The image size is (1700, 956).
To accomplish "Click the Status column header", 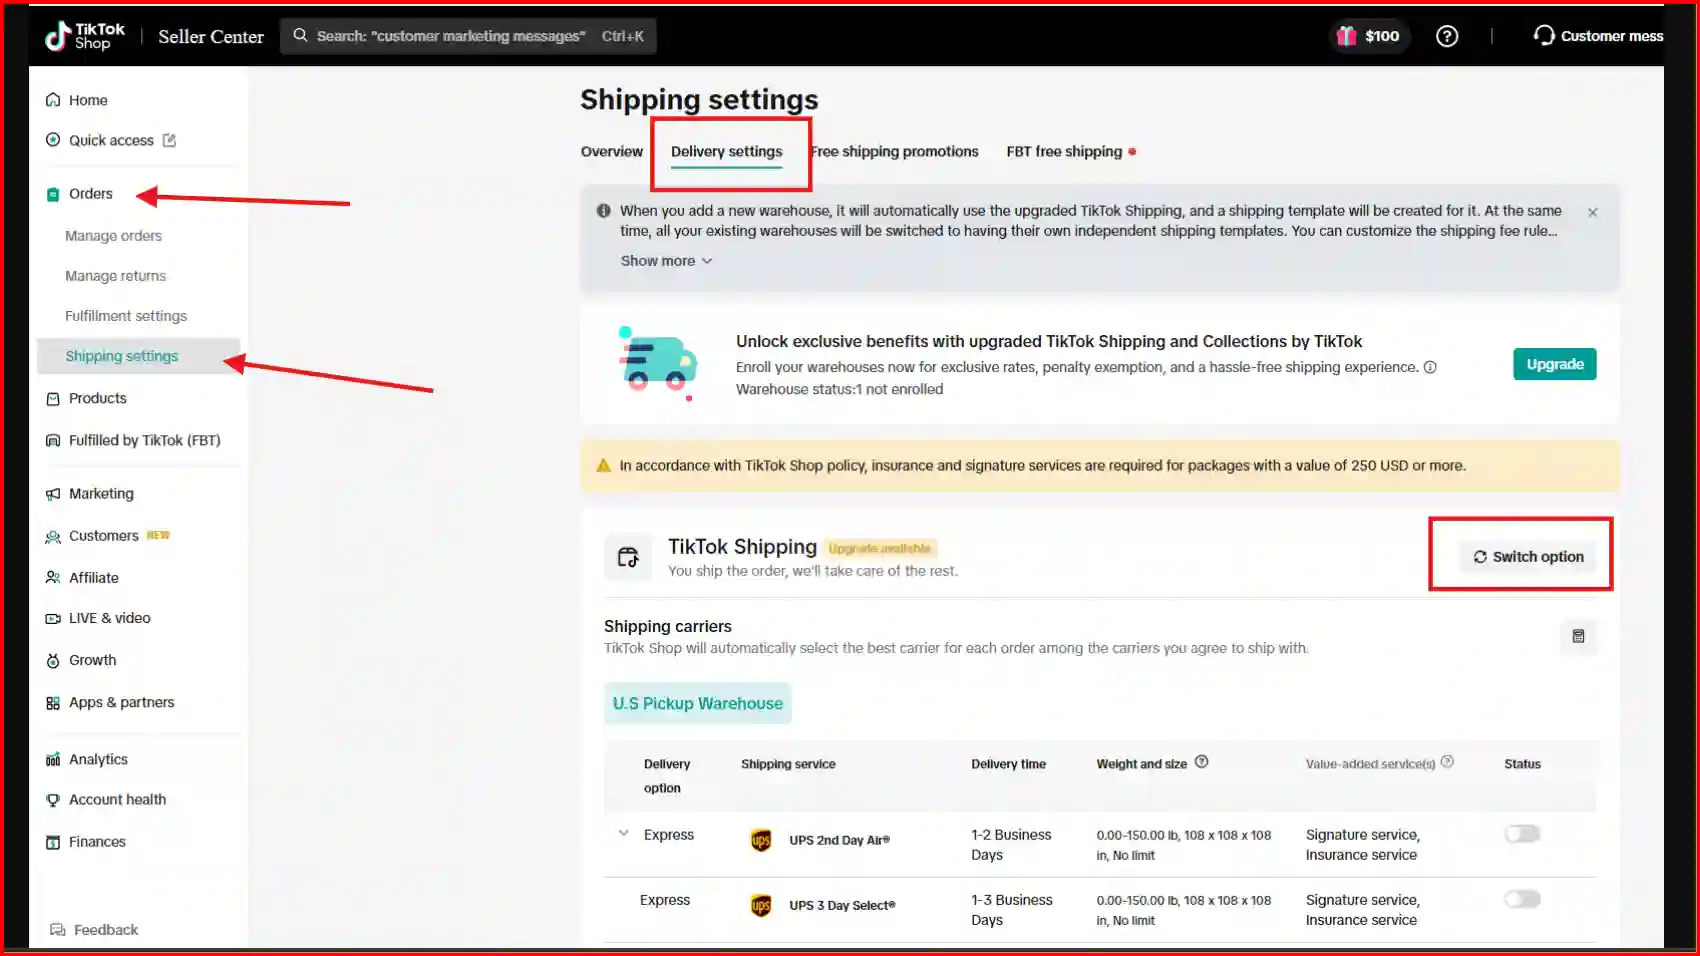I will point(1522,764).
